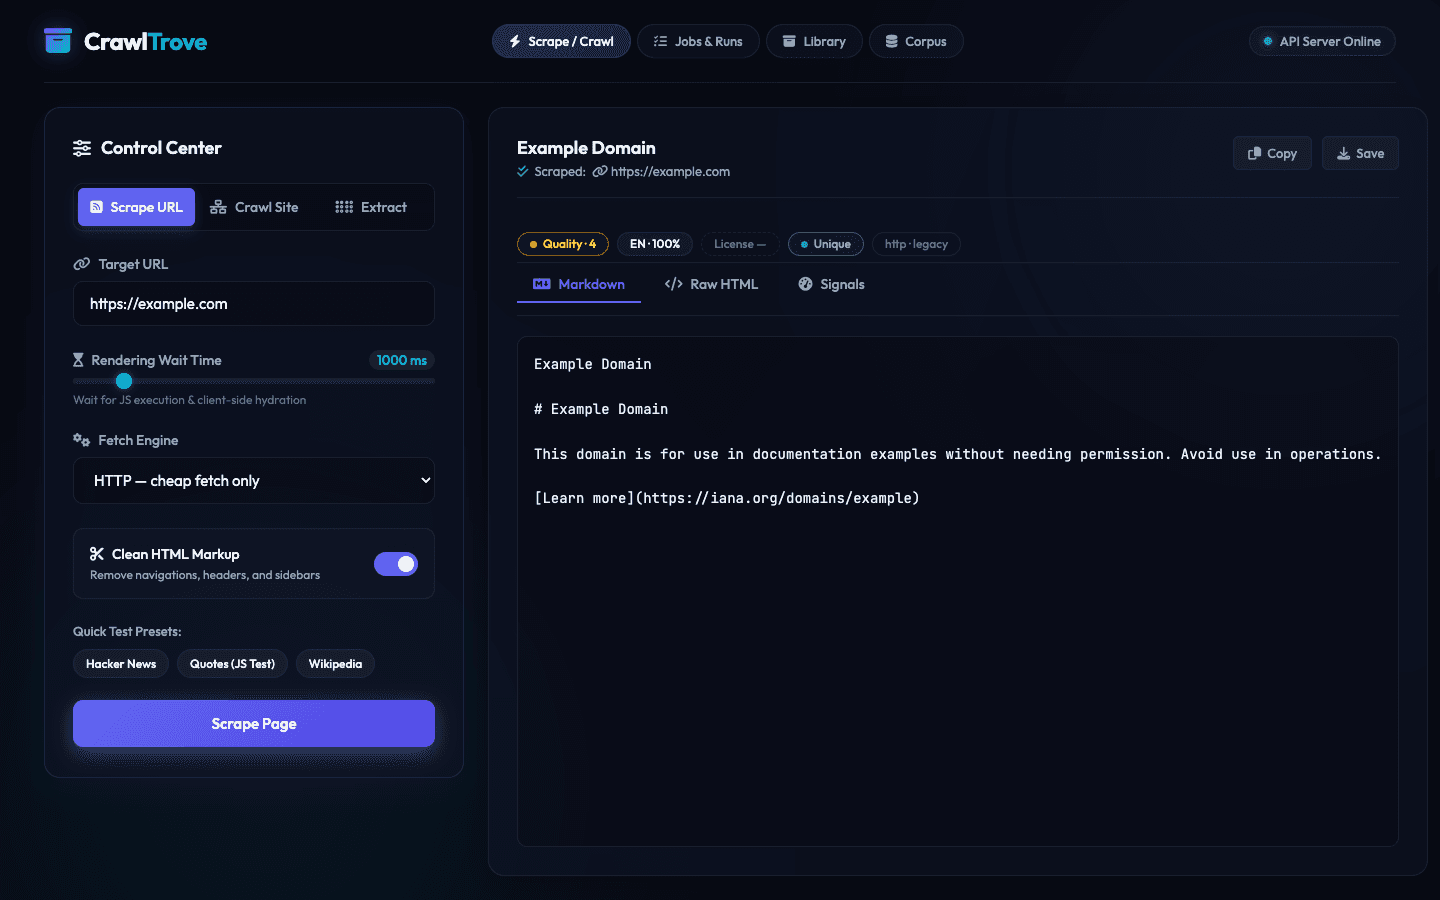Image resolution: width=1440 pixels, height=900 pixels.
Task: Click the scraped https://example.com link in header
Action: tap(670, 171)
